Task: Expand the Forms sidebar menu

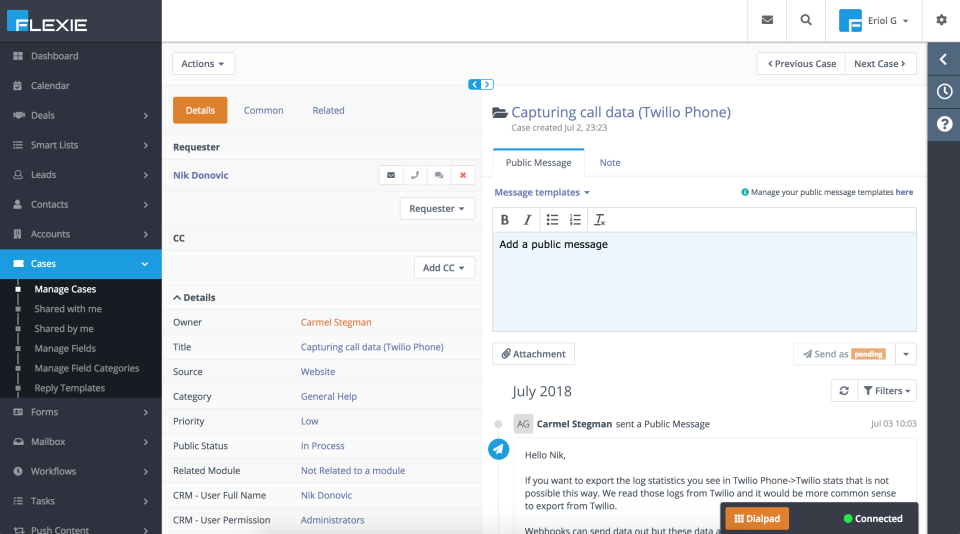Action: pyautogui.click(x=81, y=412)
